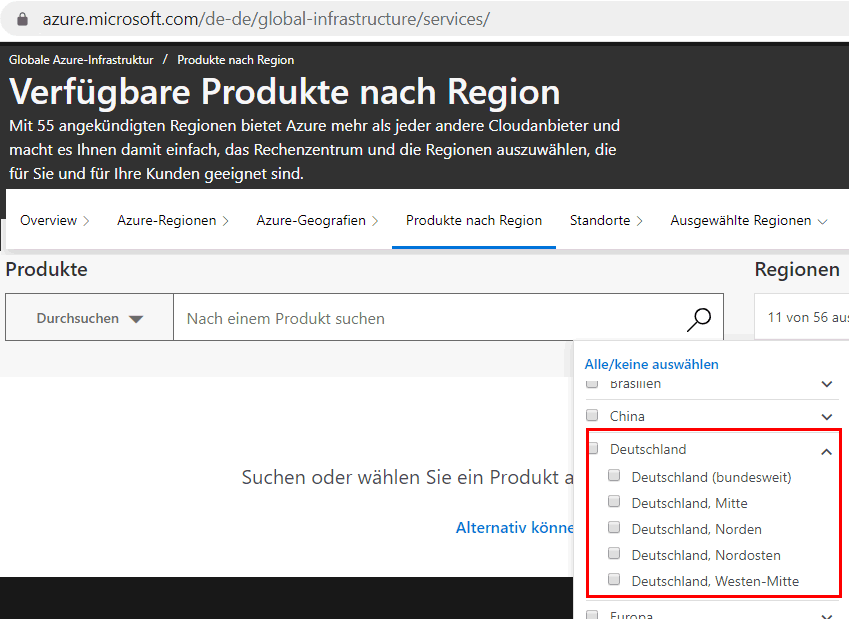This screenshot has height=619, width=849.
Task: Click the China region label
Action: coord(627,416)
